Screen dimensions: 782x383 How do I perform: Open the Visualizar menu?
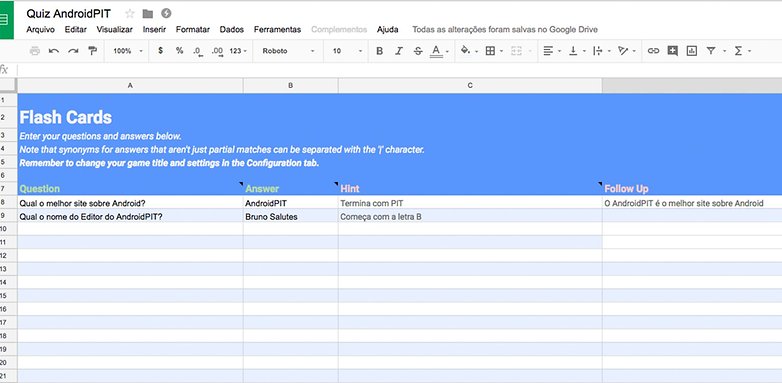point(115,29)
